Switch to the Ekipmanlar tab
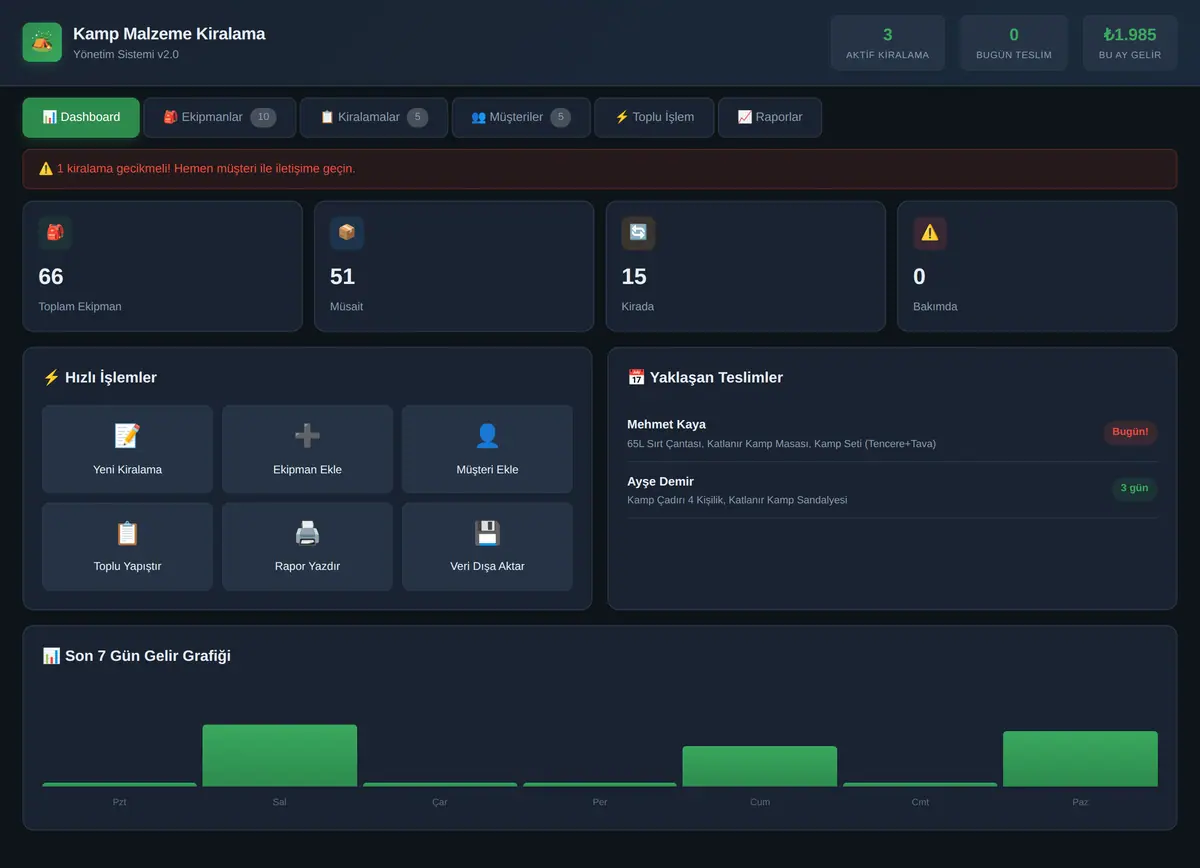The image size is (1200, 868). coord(219,117)
